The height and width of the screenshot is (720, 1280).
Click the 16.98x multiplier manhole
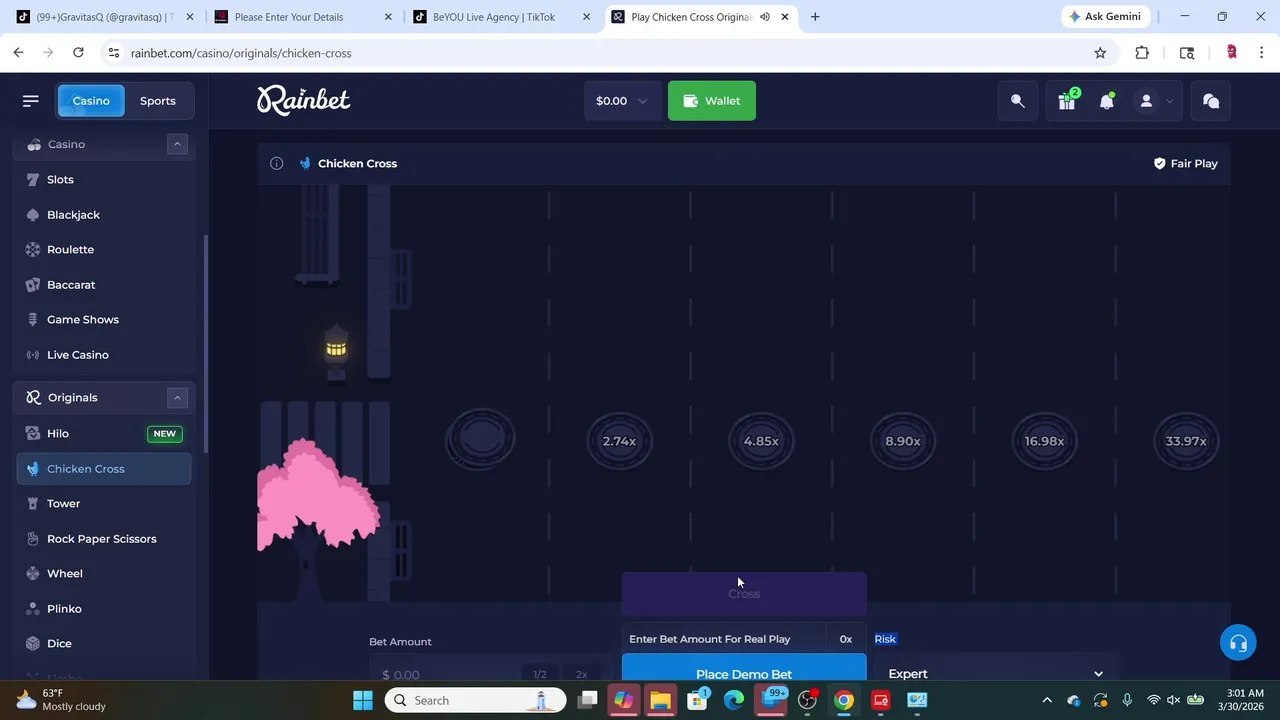pos(1045,441)
